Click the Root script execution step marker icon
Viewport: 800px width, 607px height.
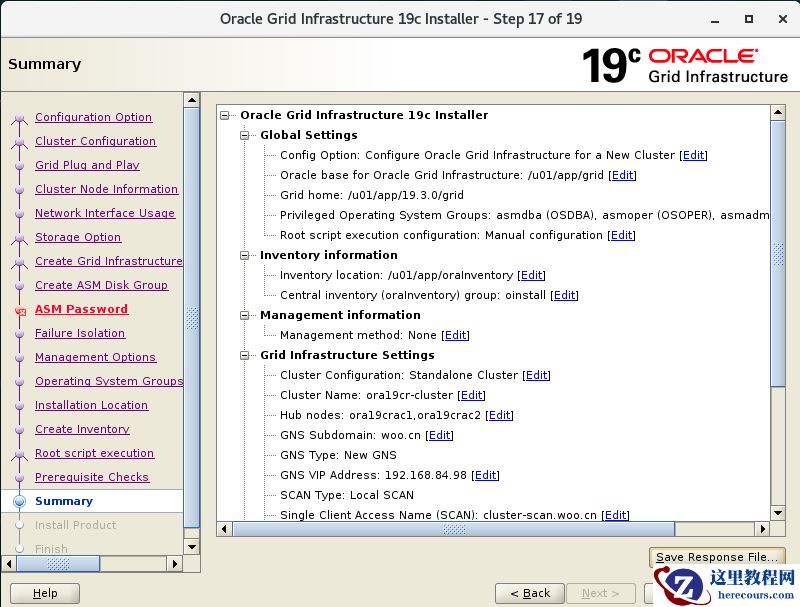(19, 454)
